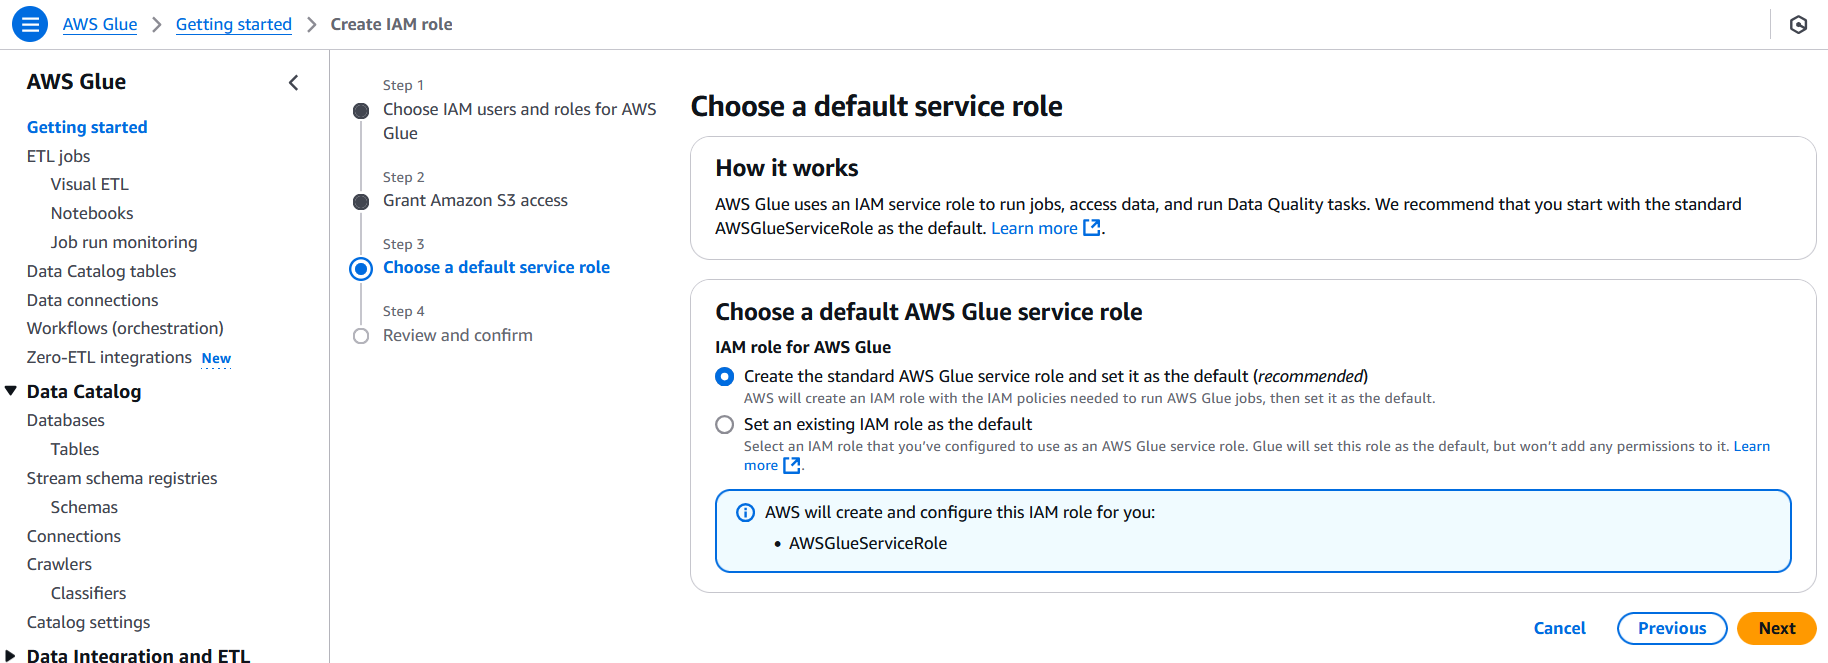1828x663 pixels.
Task: Click 'Learn more' link in How it works
Action: [x=1034, y=228]
